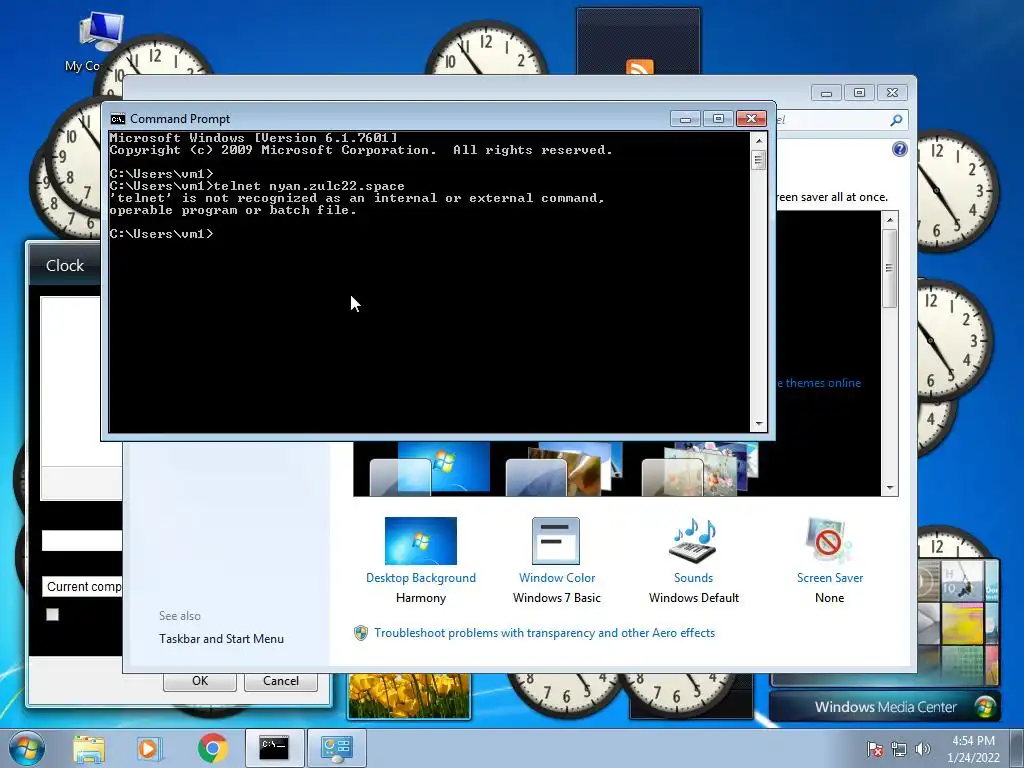Toggle the checkbox in Clock options dialog
This screenshot has height=768, width=1024.
tap(52, 615)
